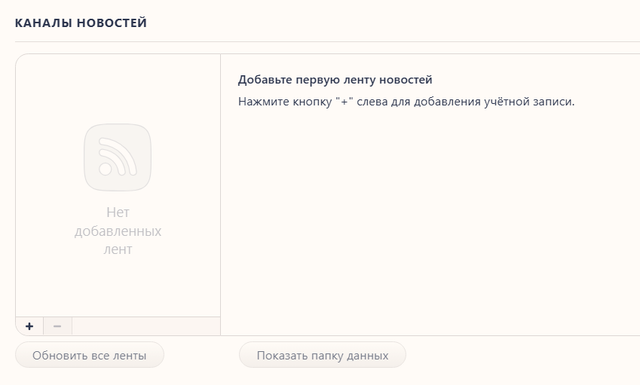Click the greyed RSS feed placeholder icon
This screenshot has width=640, height=385.
click(118, 157)
